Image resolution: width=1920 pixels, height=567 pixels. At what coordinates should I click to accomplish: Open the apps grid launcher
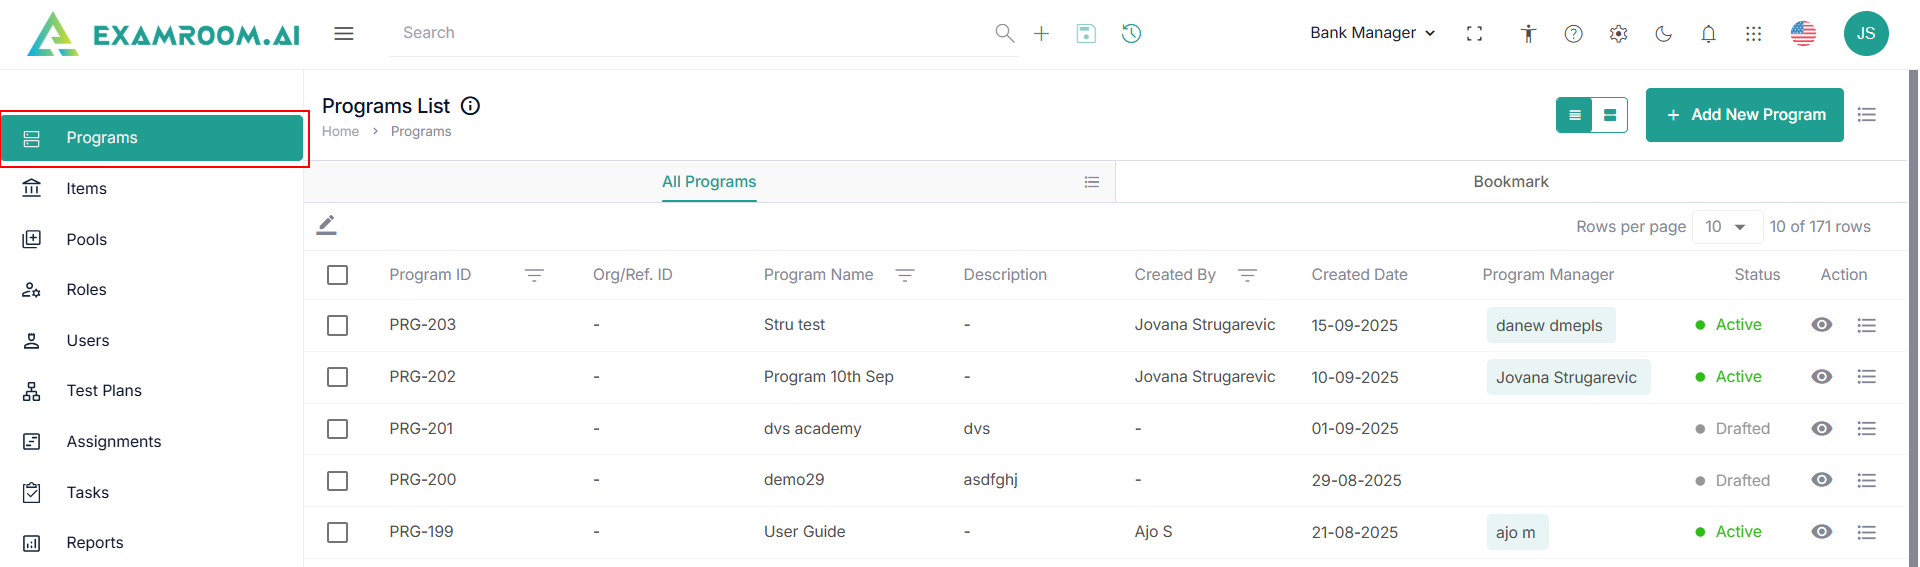pos(1753,34)
